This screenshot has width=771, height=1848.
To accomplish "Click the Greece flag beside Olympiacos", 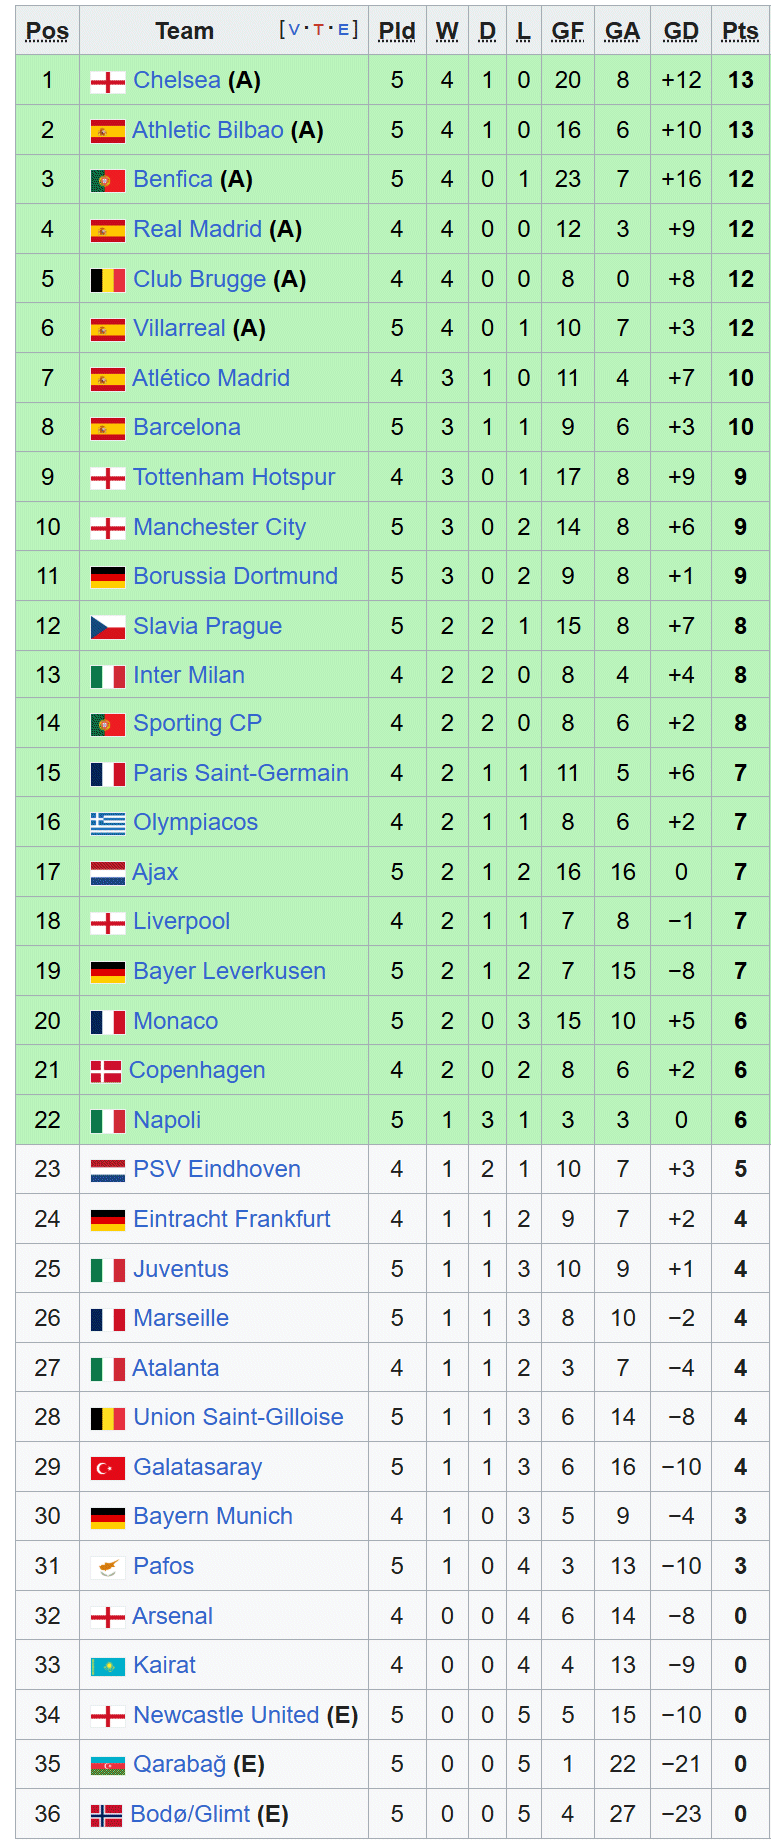I will 107,824.
